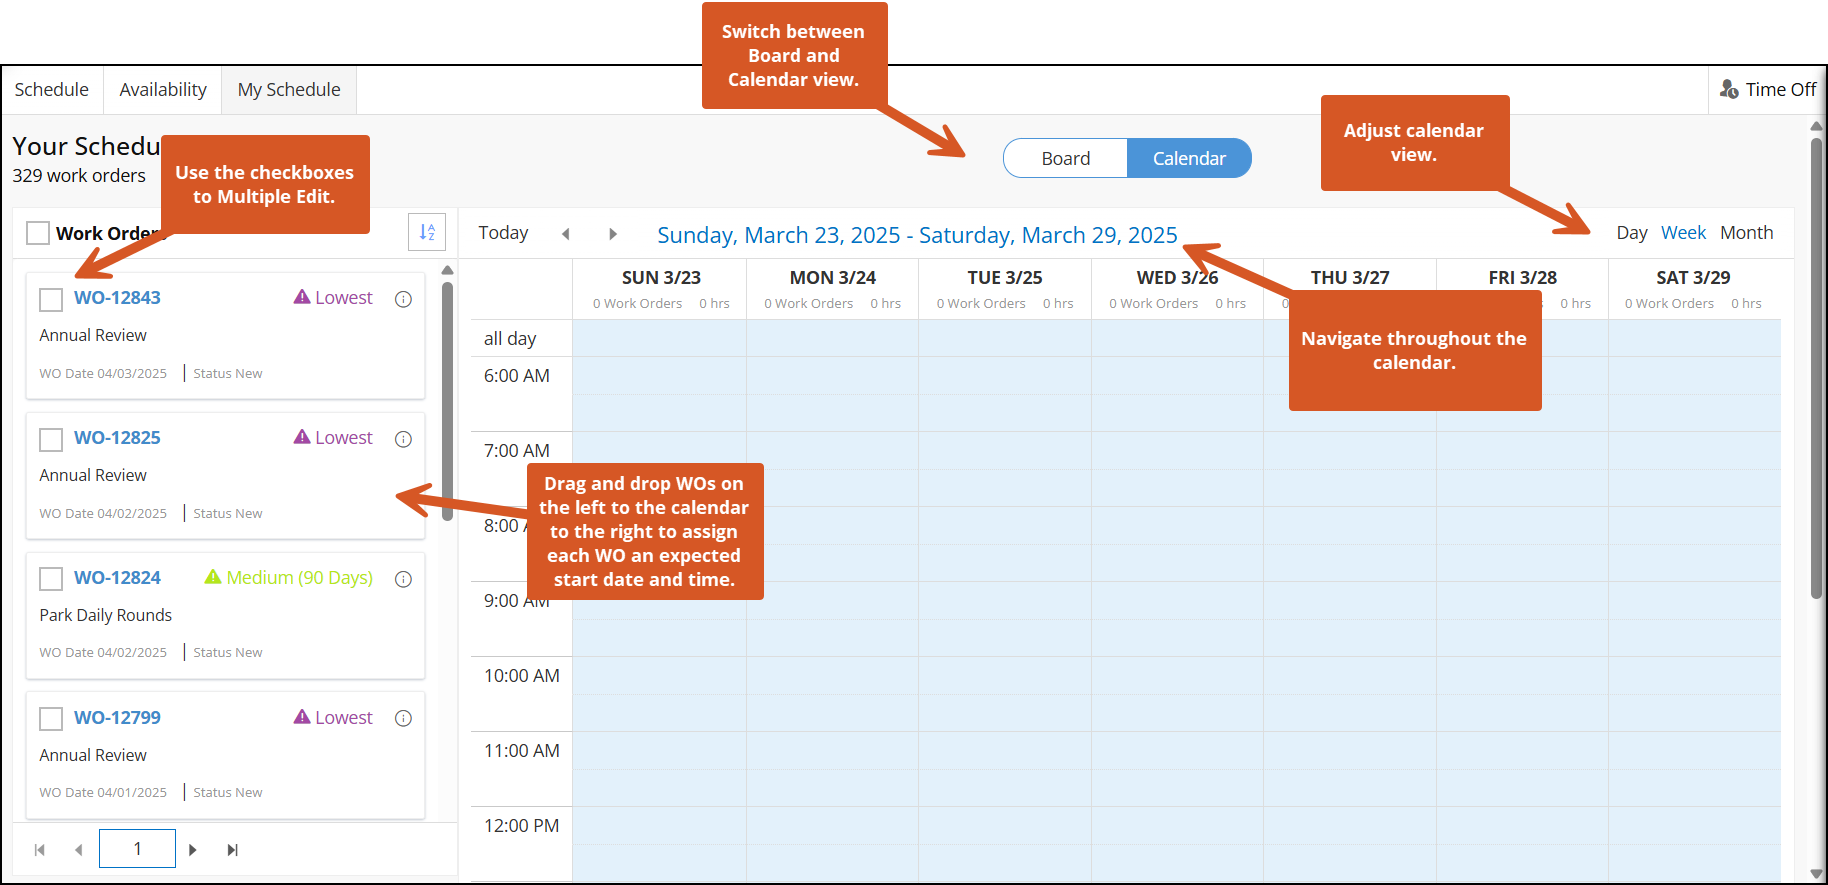Open info icon for WO-12843
The width and height of the screenshot is (1828, 885).
[403, 299]
